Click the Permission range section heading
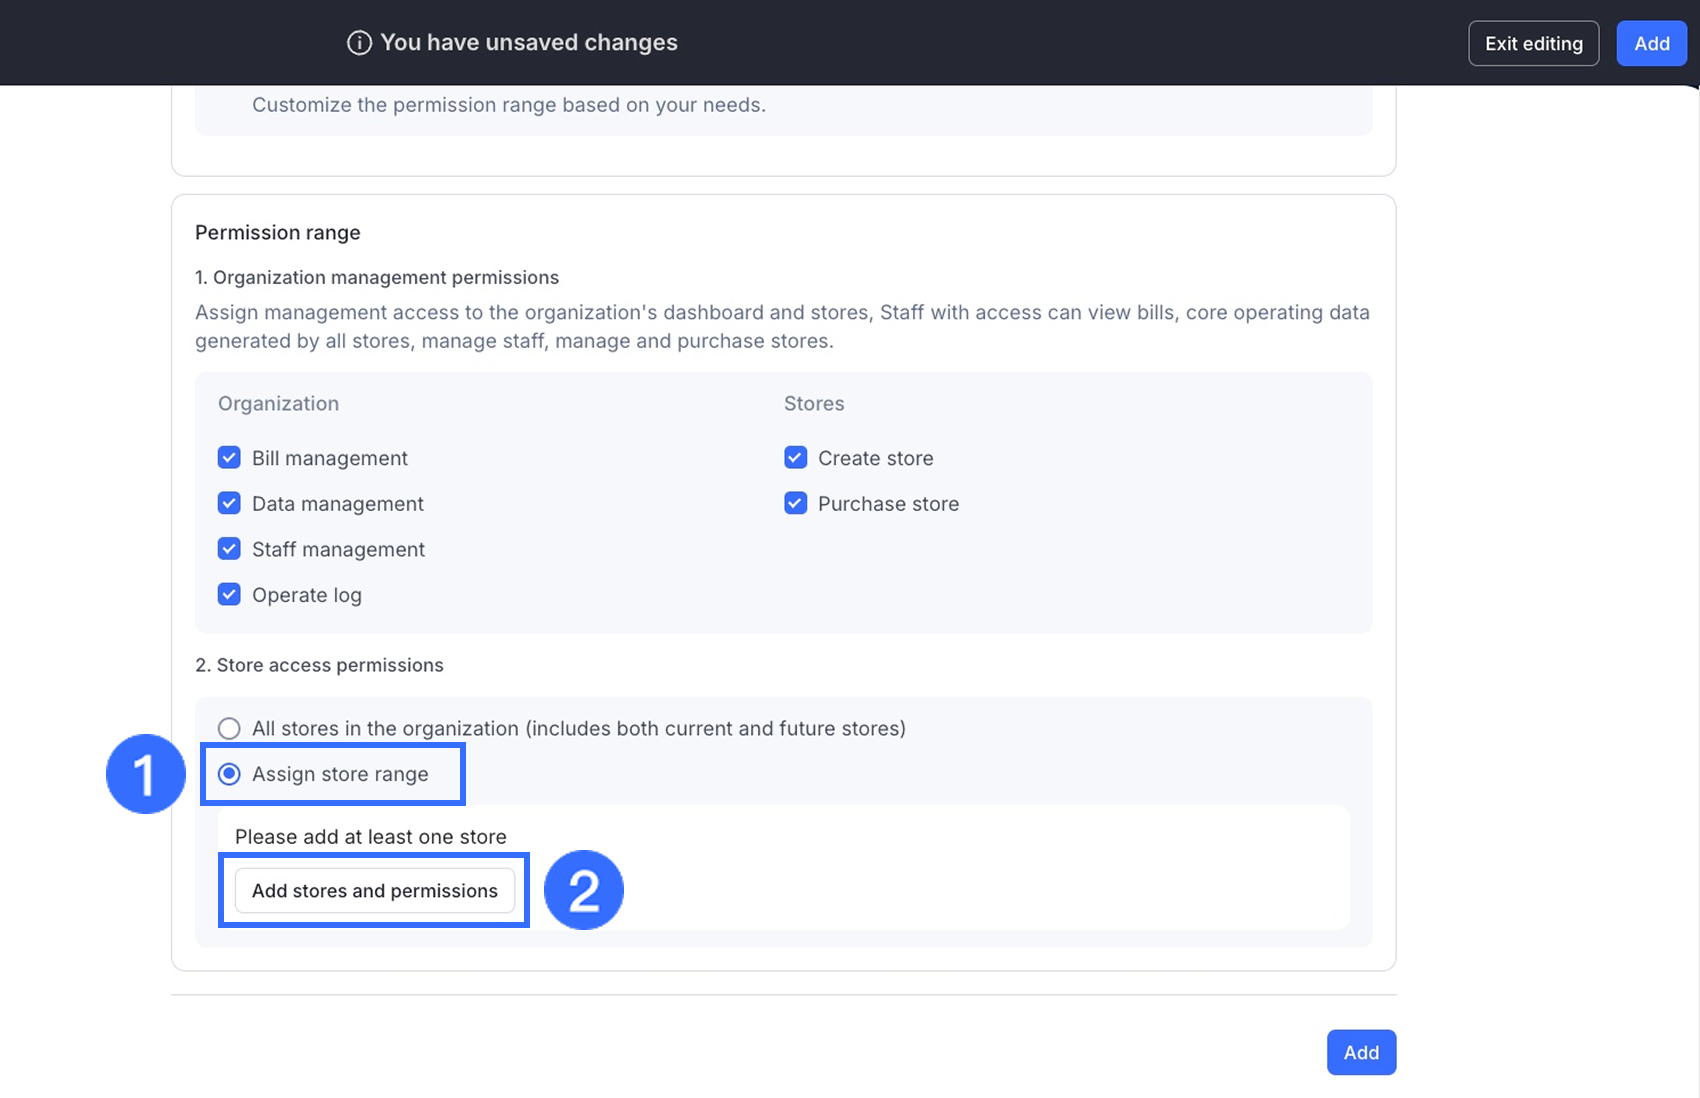The height and width of the screenshot is (1098, 1700). click(x=278, y=232)
